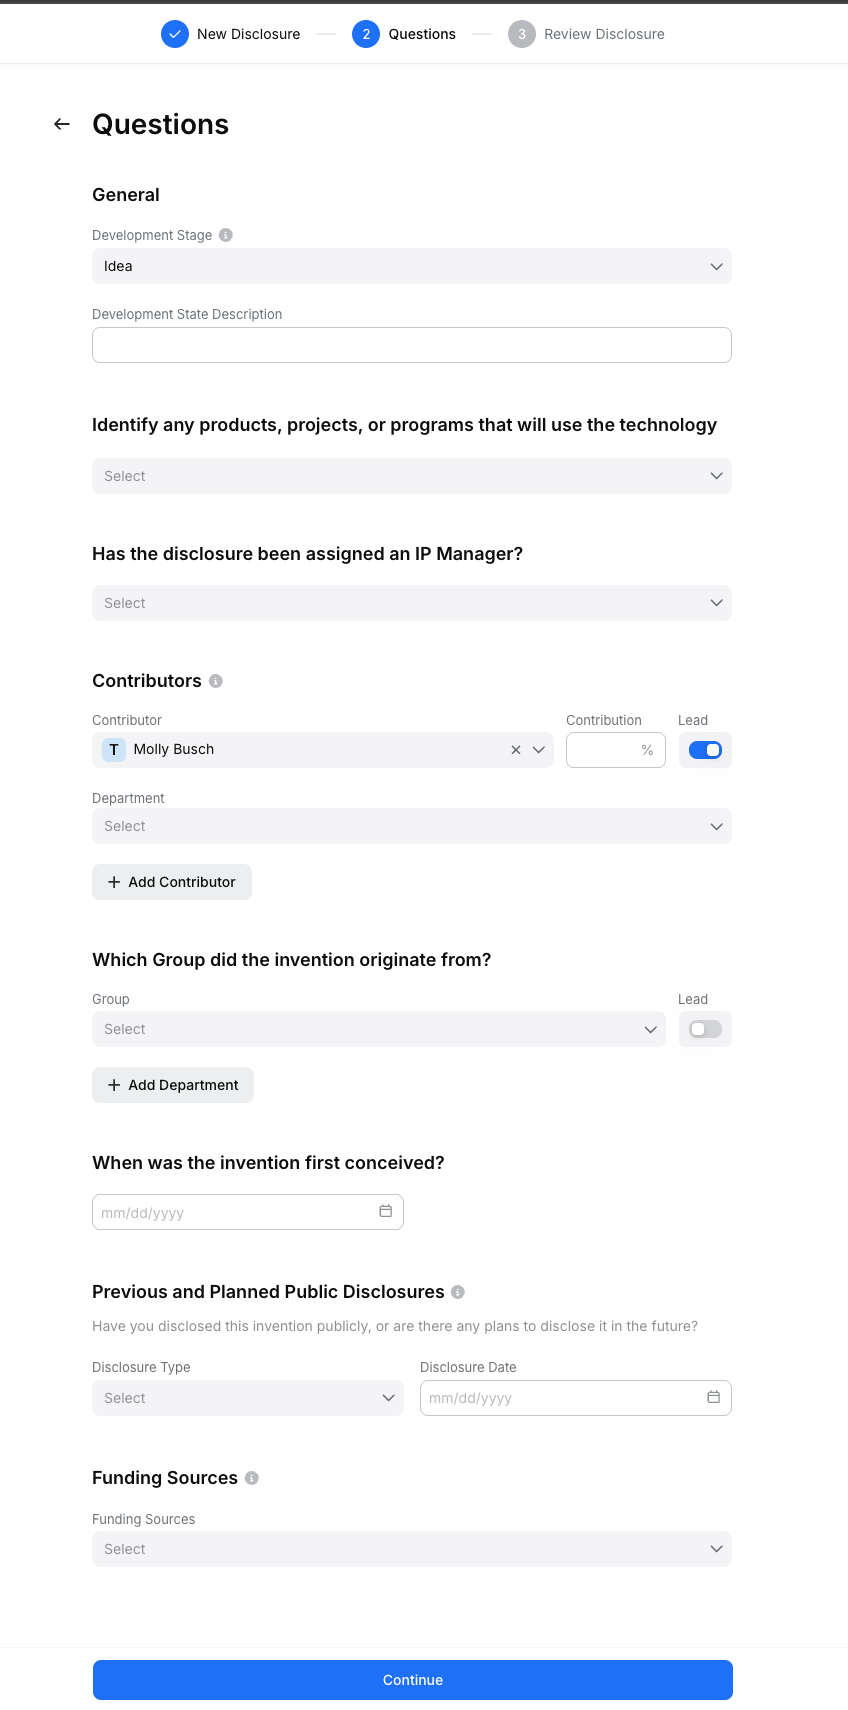This screenshot has width=848, height=1710.
Task: Jump to Review Disclosure step
Action: point(586,34)
